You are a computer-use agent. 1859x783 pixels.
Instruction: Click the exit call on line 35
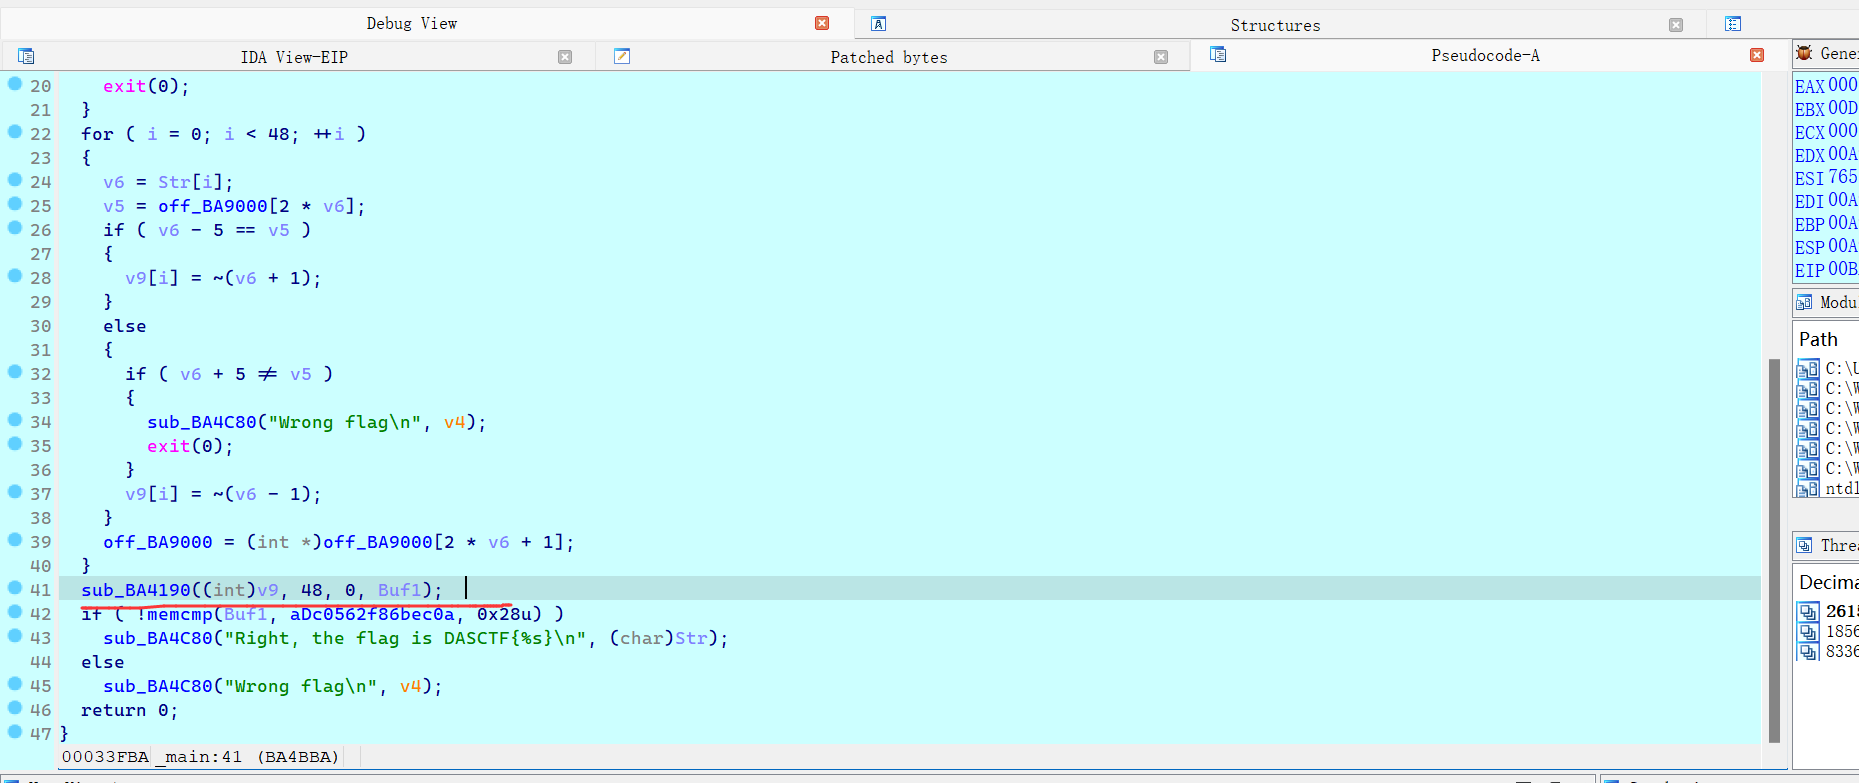[168, 446]
